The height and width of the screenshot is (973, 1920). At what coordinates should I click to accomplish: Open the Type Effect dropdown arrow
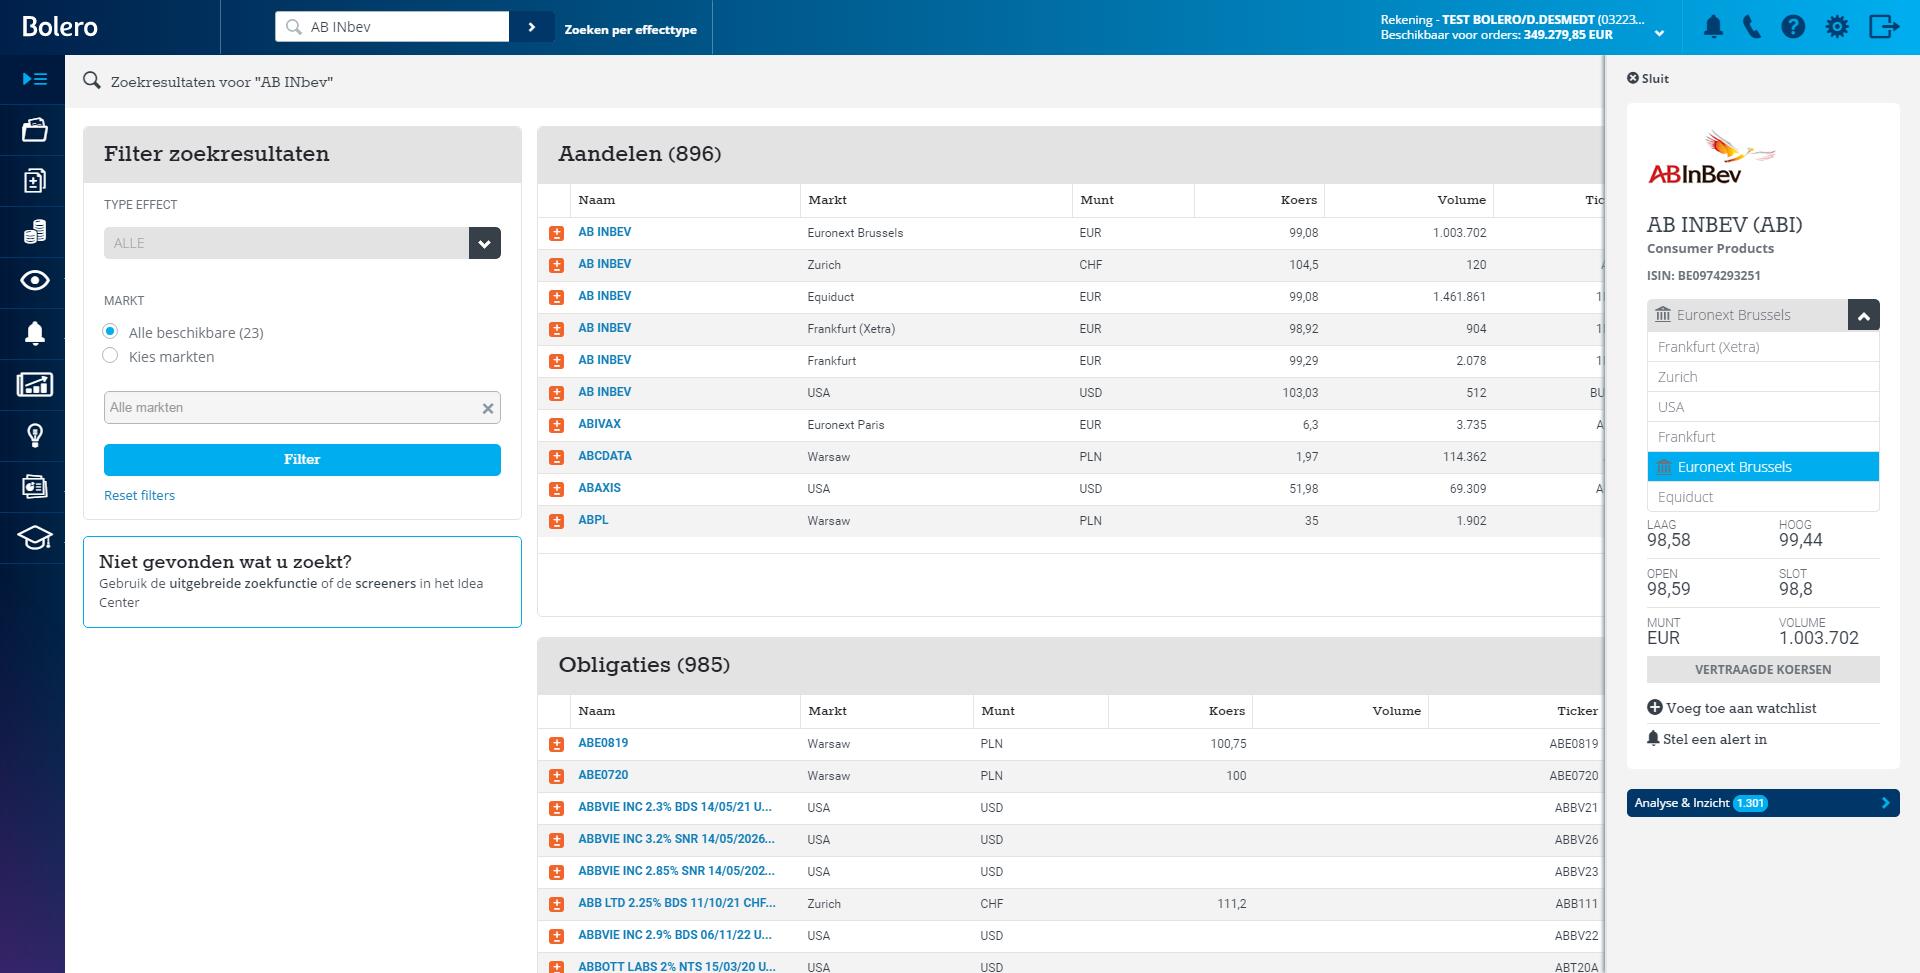(x=484, y=243)
